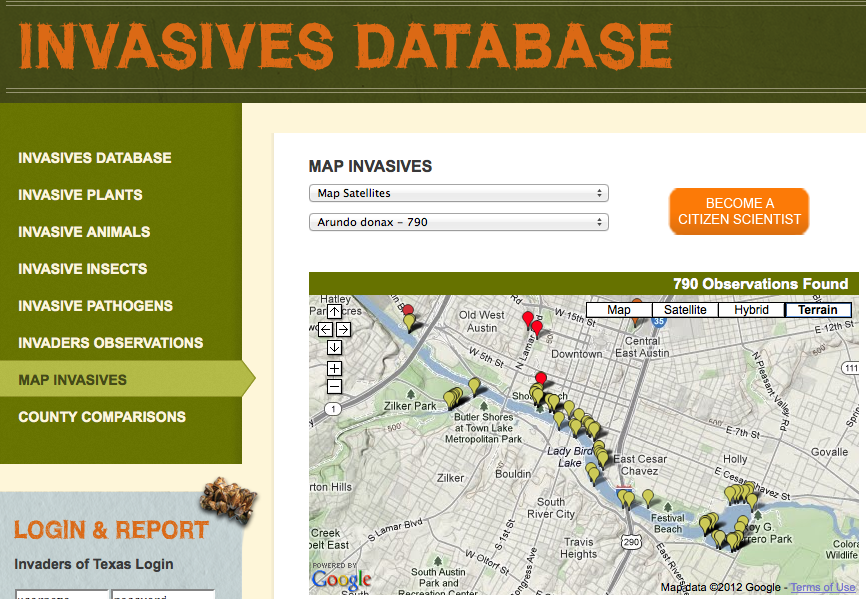Switch map view to Satellite

tap(685, 310)
